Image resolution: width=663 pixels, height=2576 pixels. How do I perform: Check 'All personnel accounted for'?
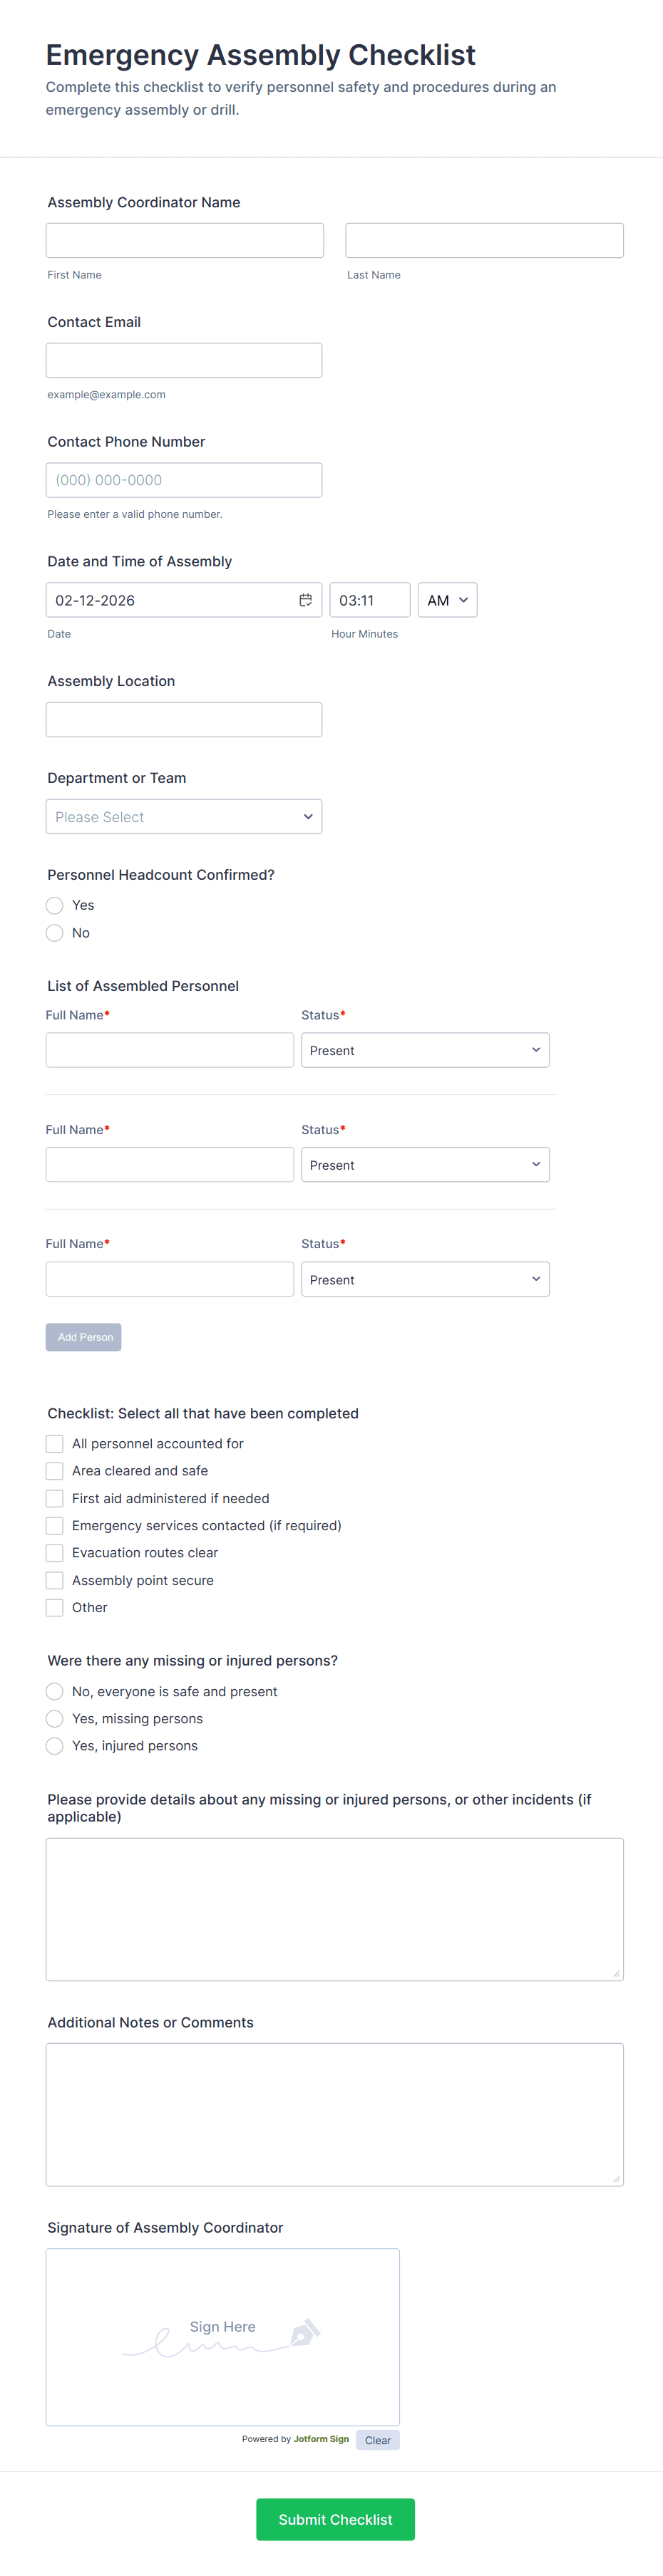[55, 1444]
